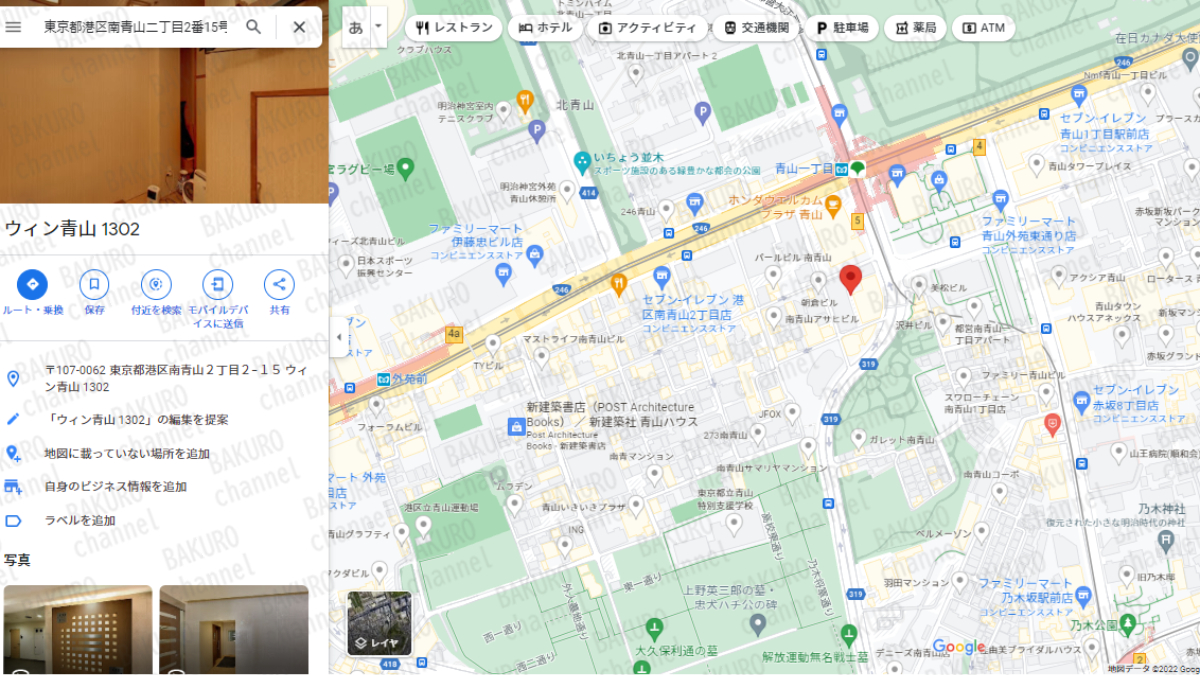Collapse the side panel with the arrow
The height and width of the screenshot is (675, 1200).
[x=338, y=337]
